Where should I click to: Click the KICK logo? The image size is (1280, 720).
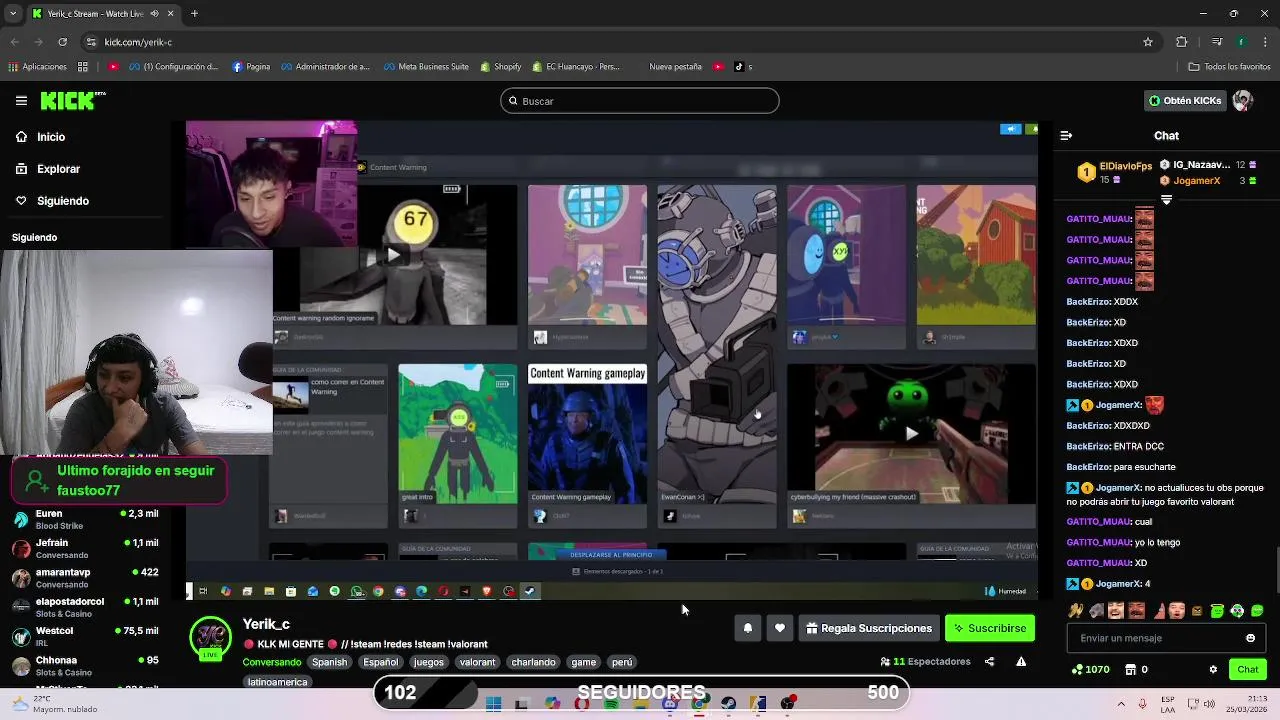coord(73,100)
